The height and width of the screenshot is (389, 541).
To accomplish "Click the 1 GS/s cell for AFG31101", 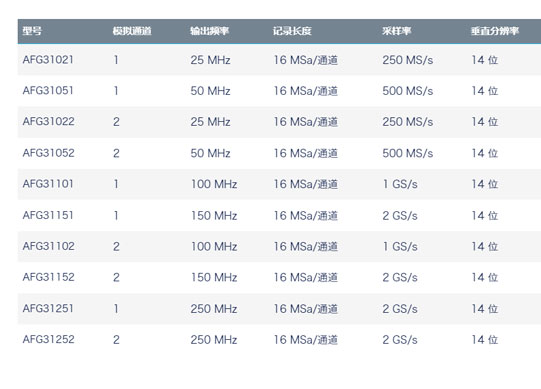I will (400, 184).
